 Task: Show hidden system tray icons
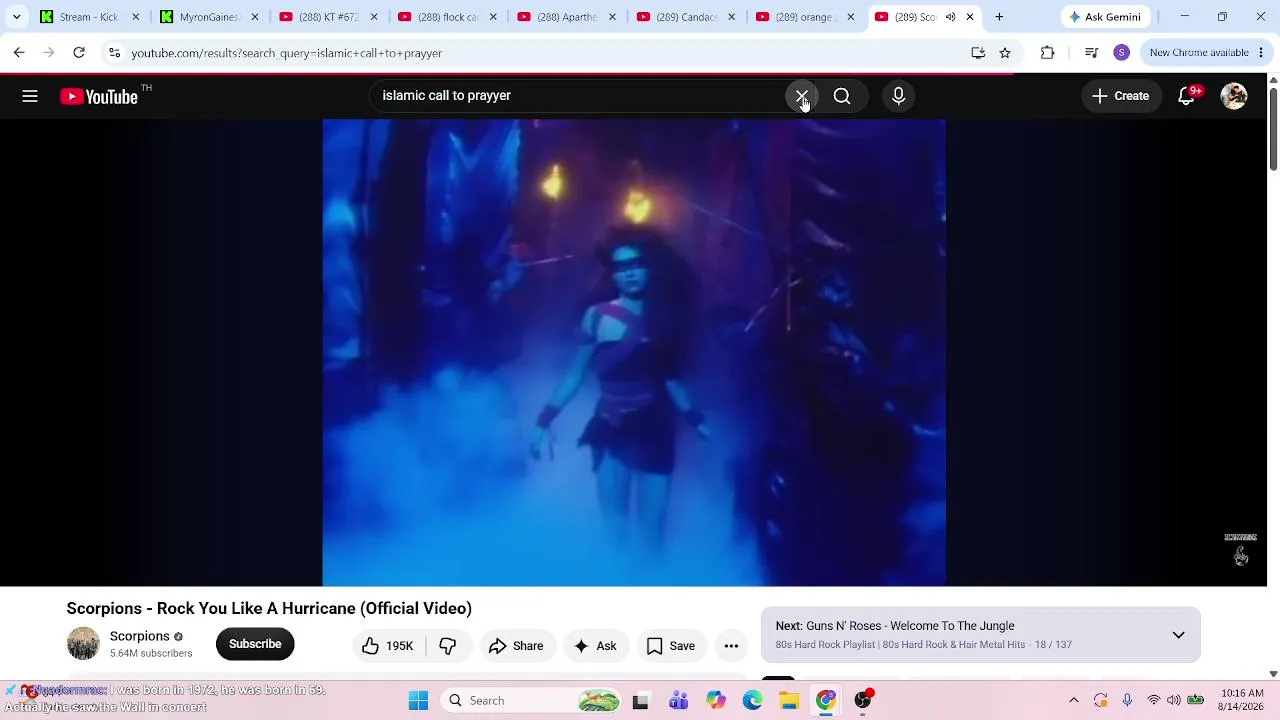pos(1074,701)
